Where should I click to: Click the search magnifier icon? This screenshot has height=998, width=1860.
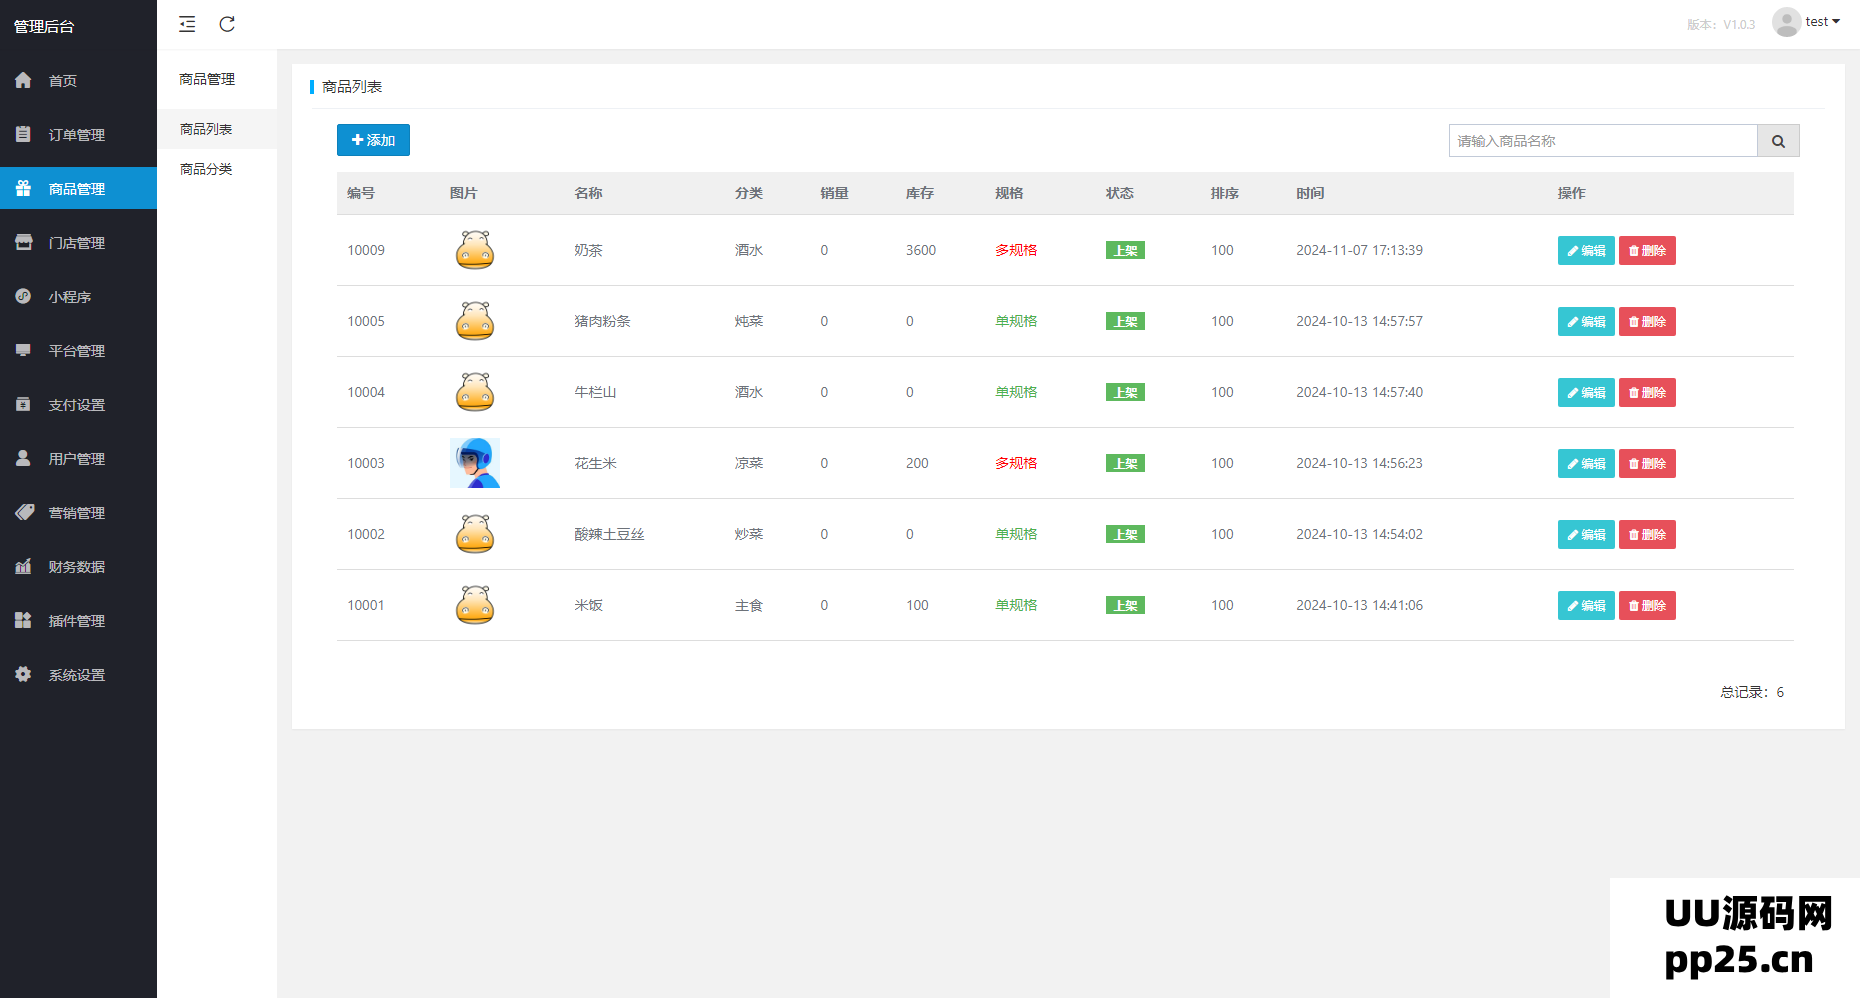click(1778, 141)
